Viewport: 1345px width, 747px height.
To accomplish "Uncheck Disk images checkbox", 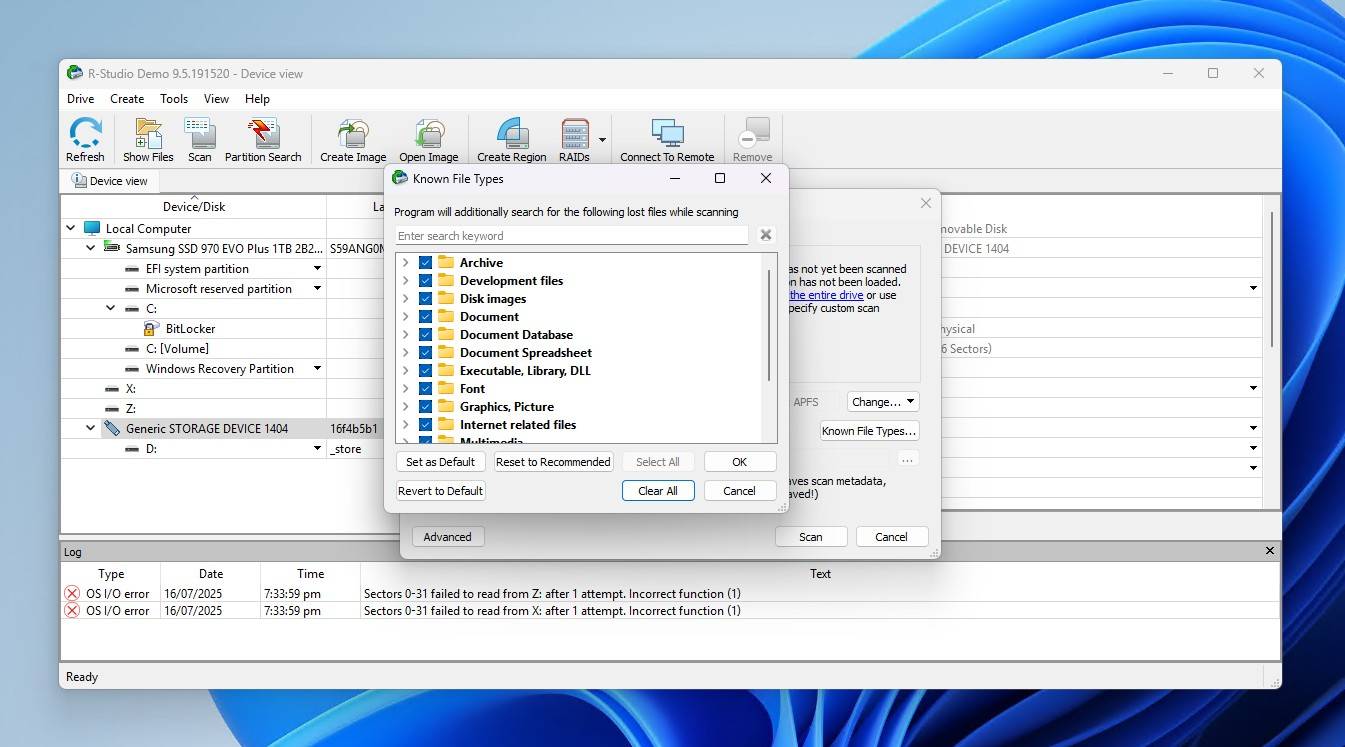I will pyautogui.click(x=425, y=298).
